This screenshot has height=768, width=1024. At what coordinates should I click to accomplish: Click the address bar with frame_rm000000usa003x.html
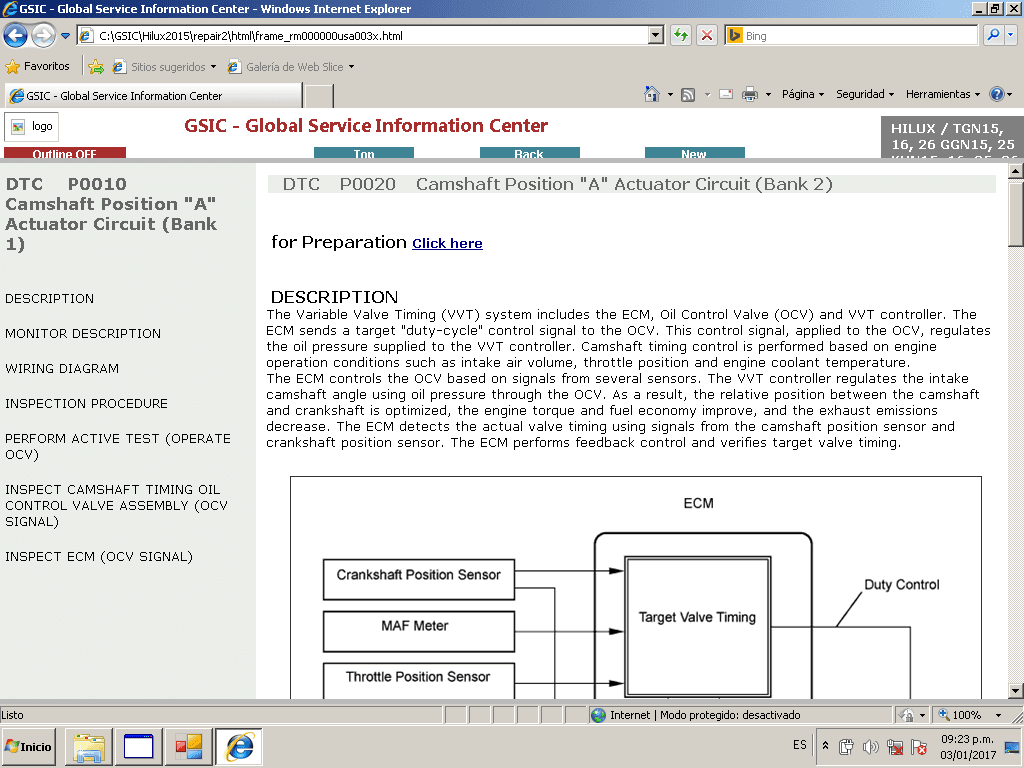[363, 36]
